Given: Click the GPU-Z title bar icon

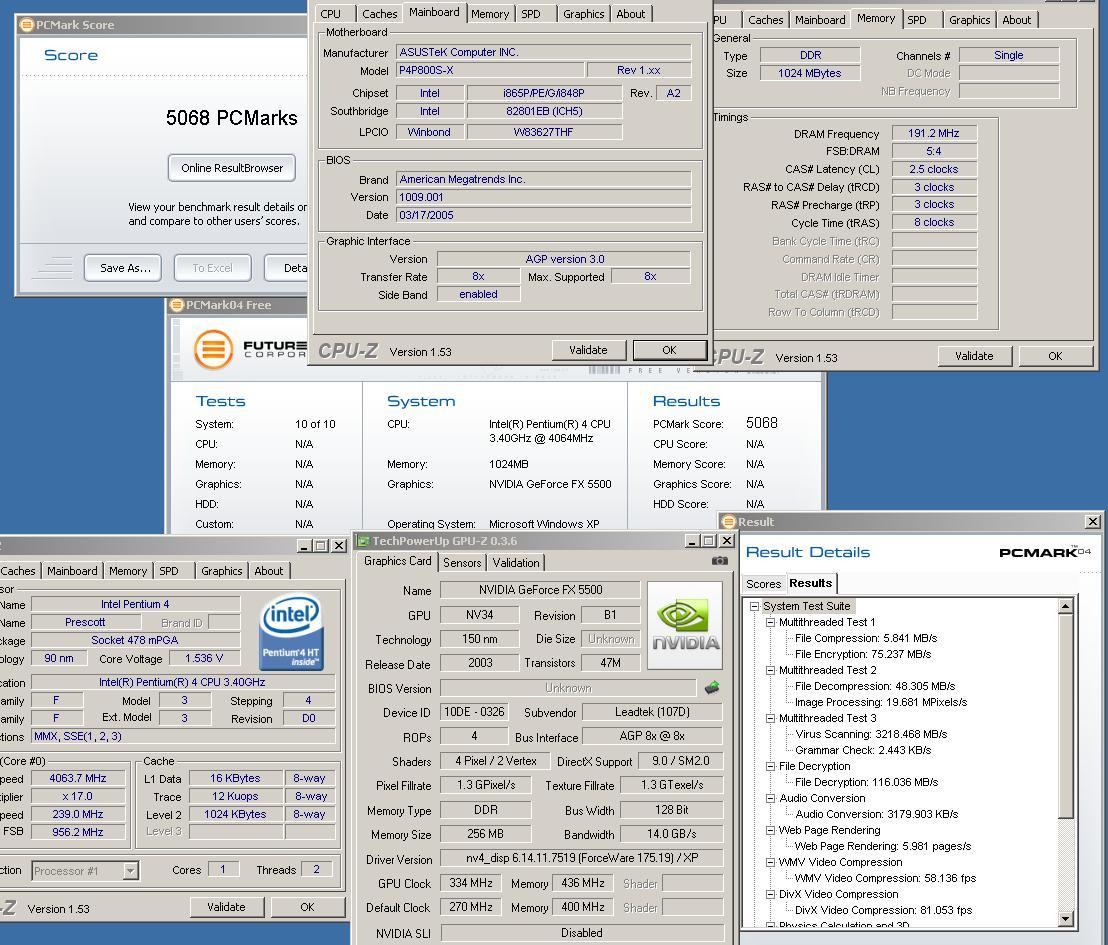Looking at the screenshot, I should click(x=363, y=541).
